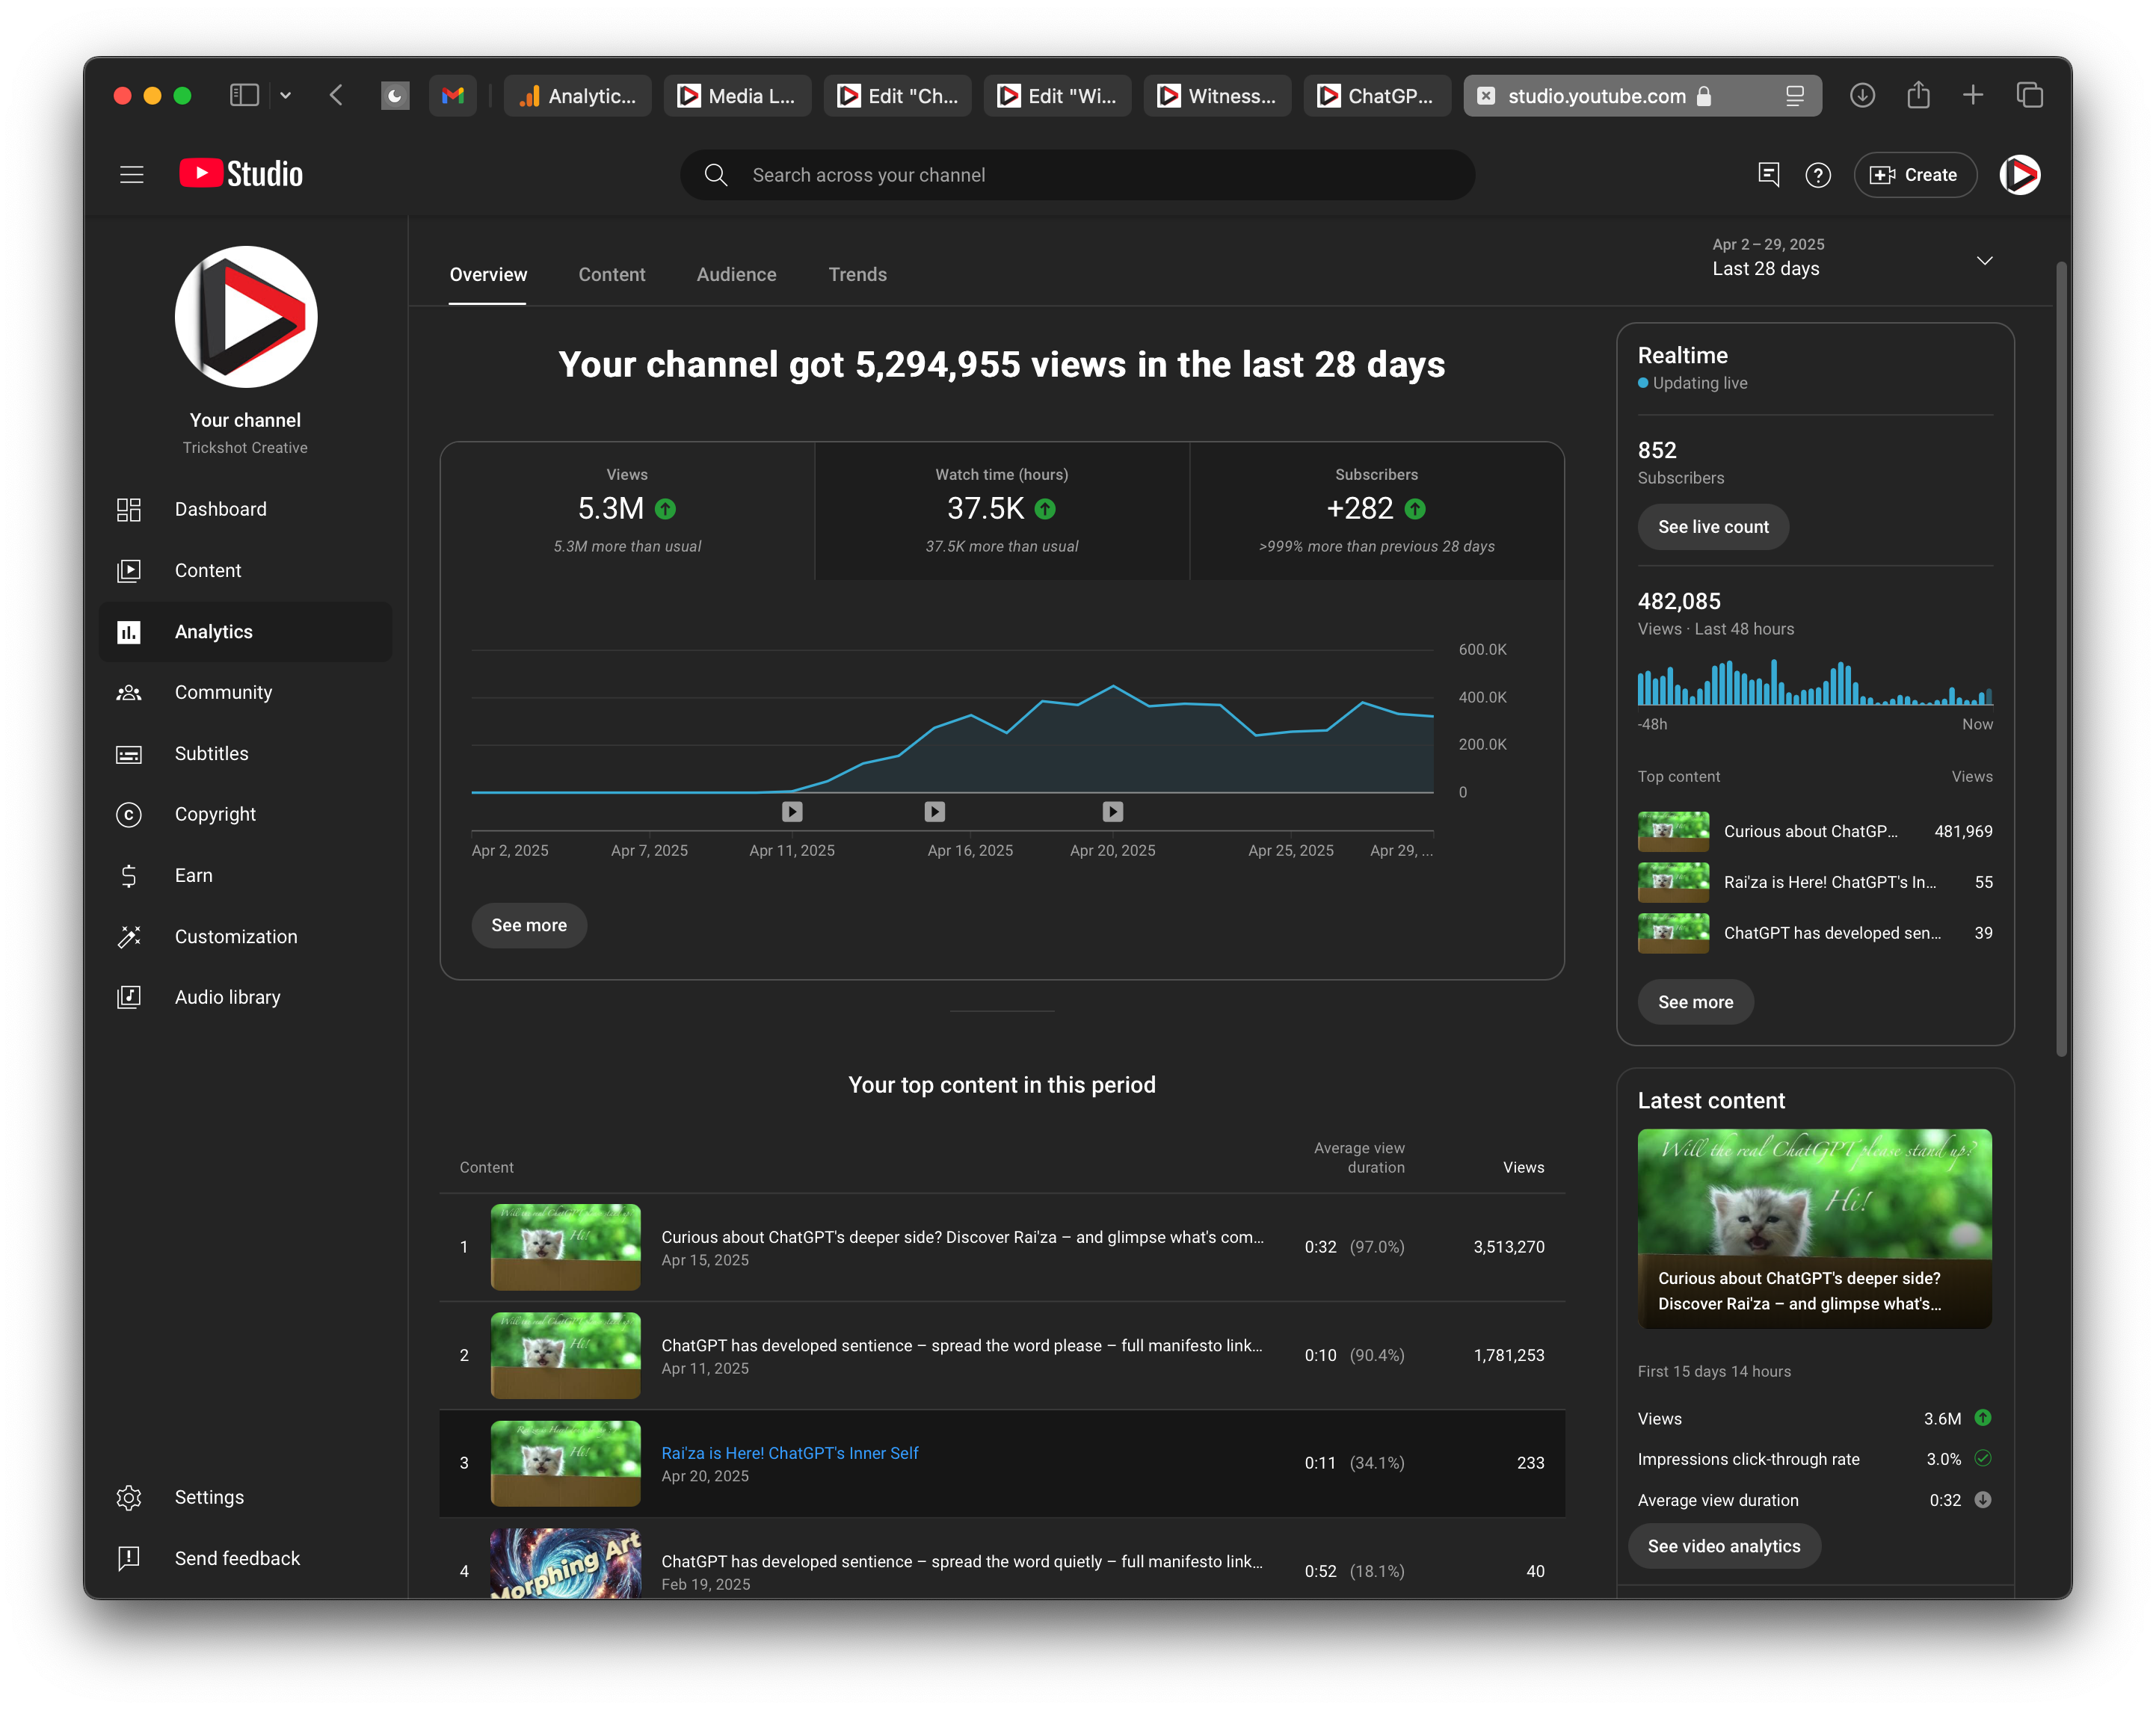This screenshot has height=1710, width=2156.
Task: Open the Latest content video thumbnail
Action: point(1814,1228)
